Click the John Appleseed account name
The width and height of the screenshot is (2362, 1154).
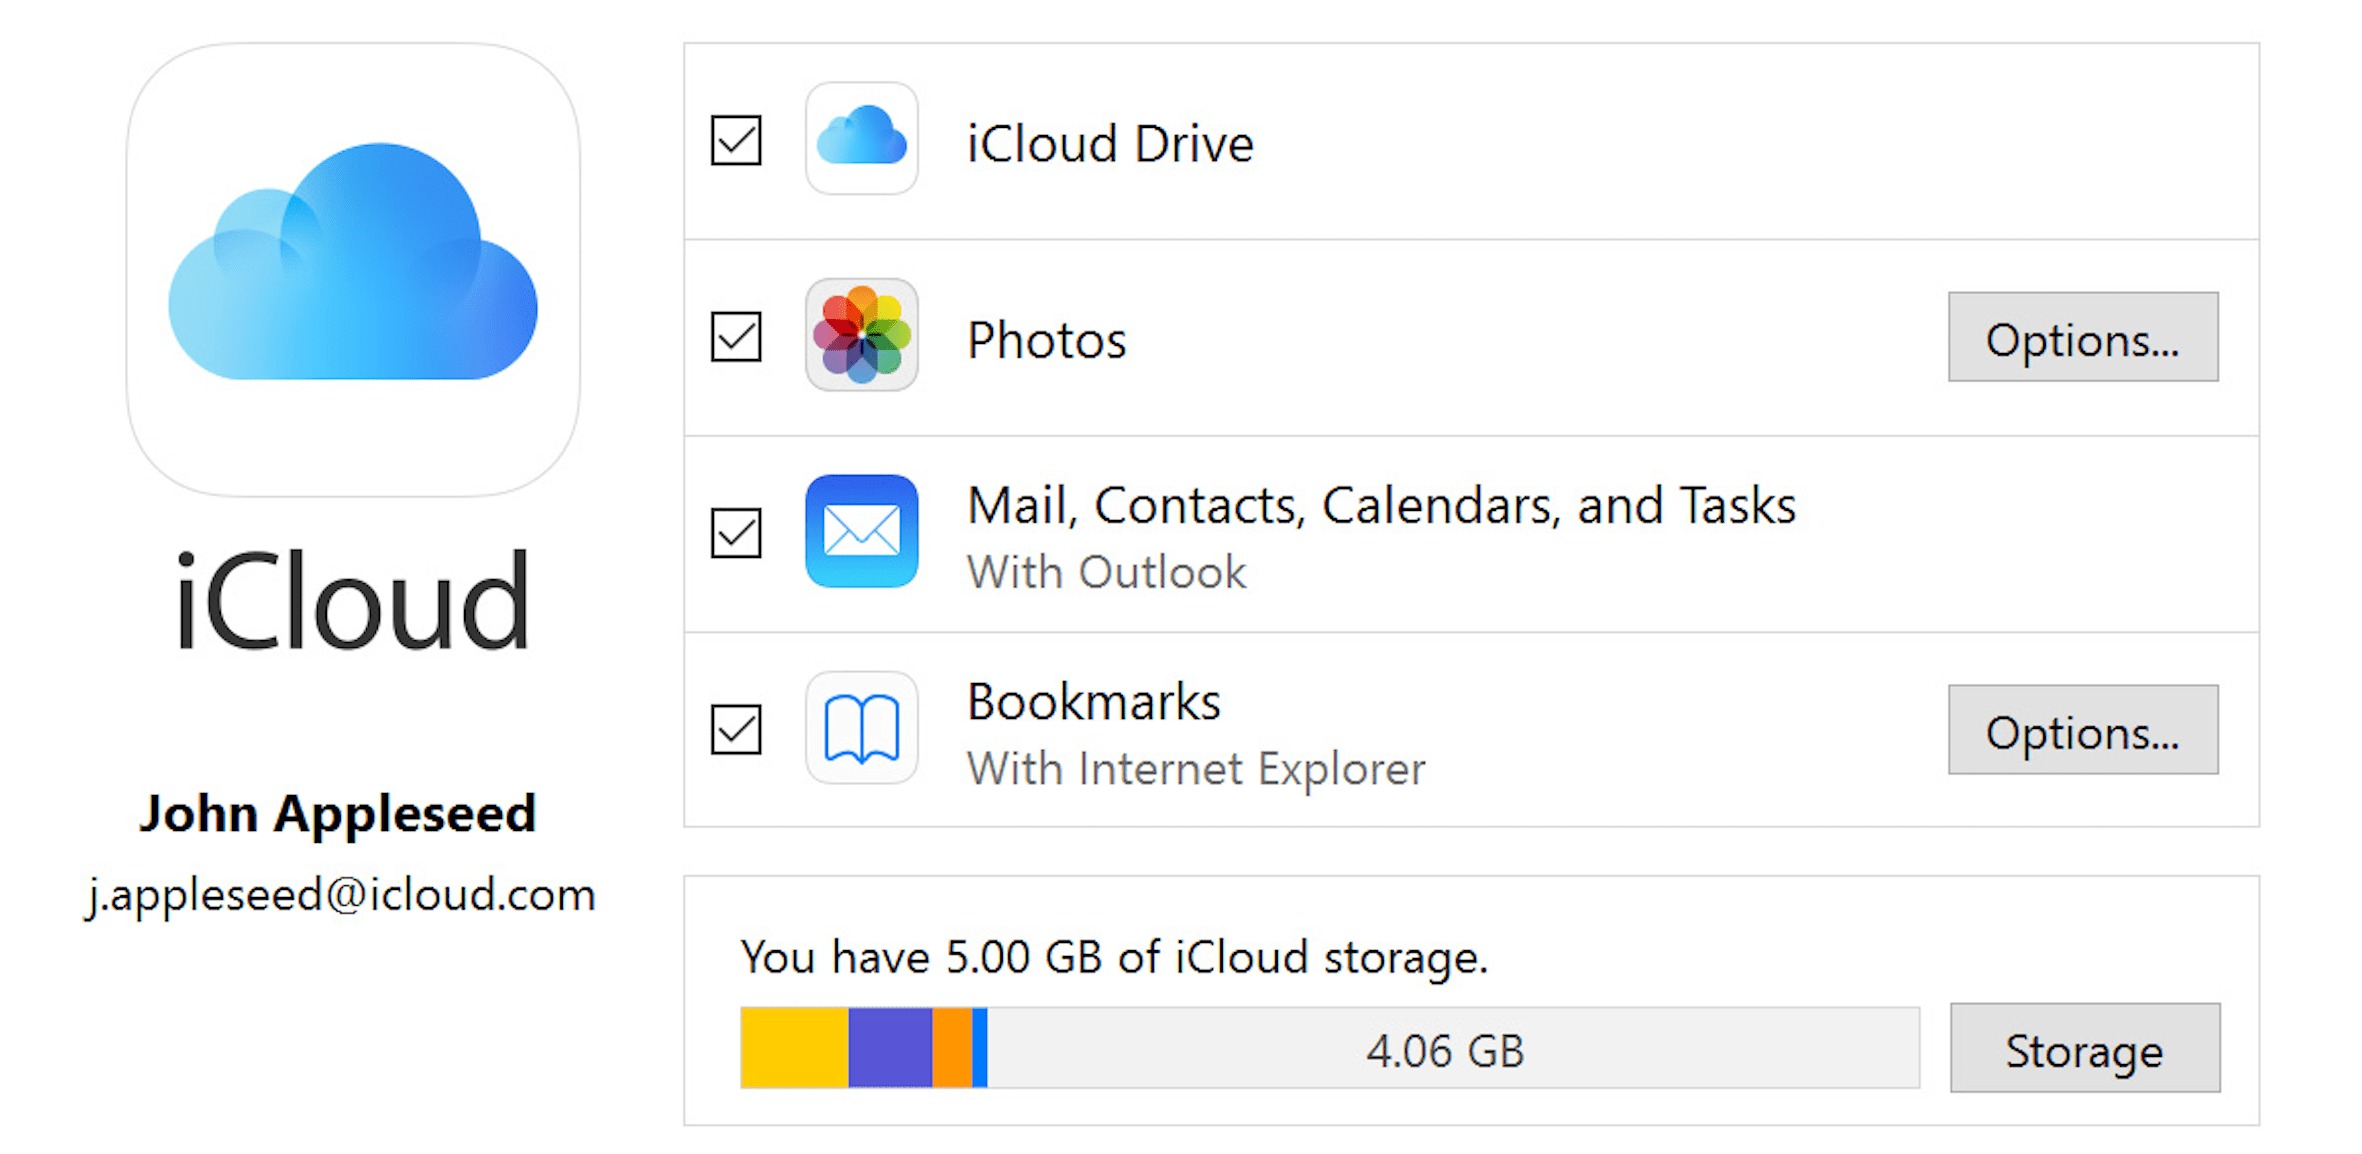coord(340,814)
